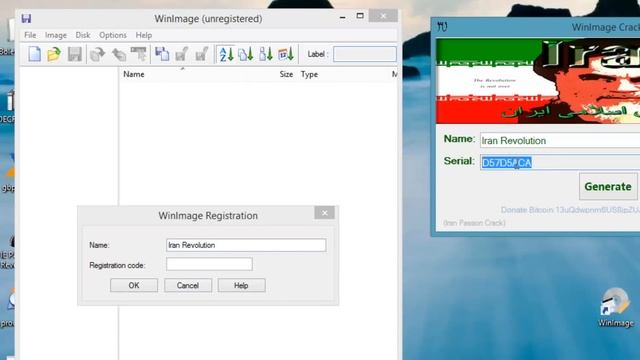Click the Donate Bitcoin text in crack window
Image resolution: width=640 pixels, height=360 pixels.
tap(570, 210)
